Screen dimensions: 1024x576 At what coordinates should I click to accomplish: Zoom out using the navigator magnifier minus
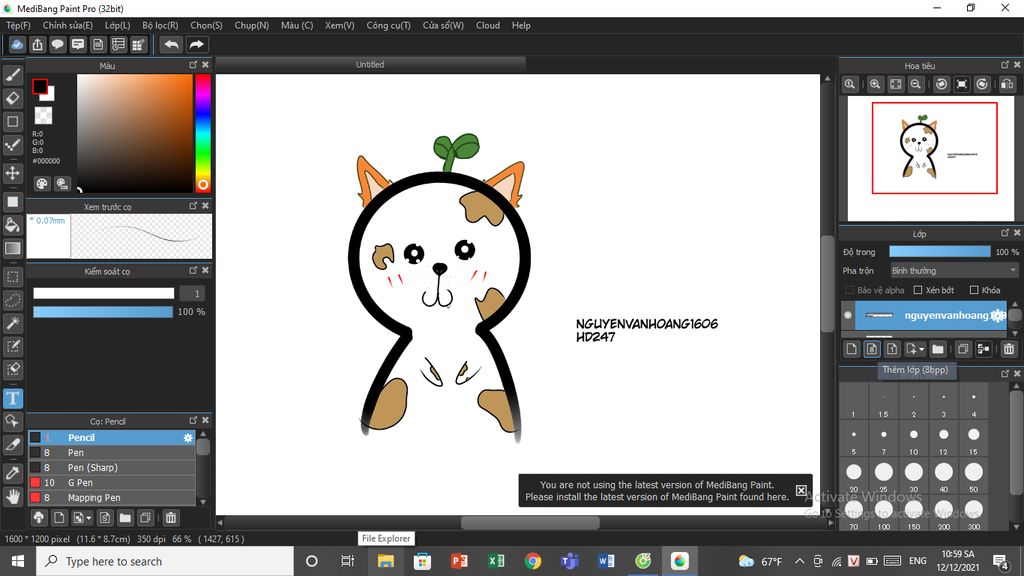(916, 84)
